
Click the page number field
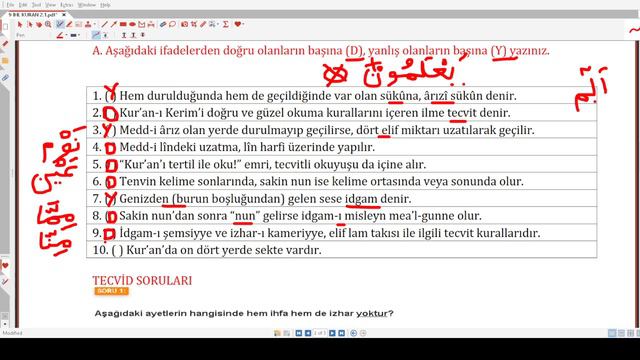[x=320, y=333]
